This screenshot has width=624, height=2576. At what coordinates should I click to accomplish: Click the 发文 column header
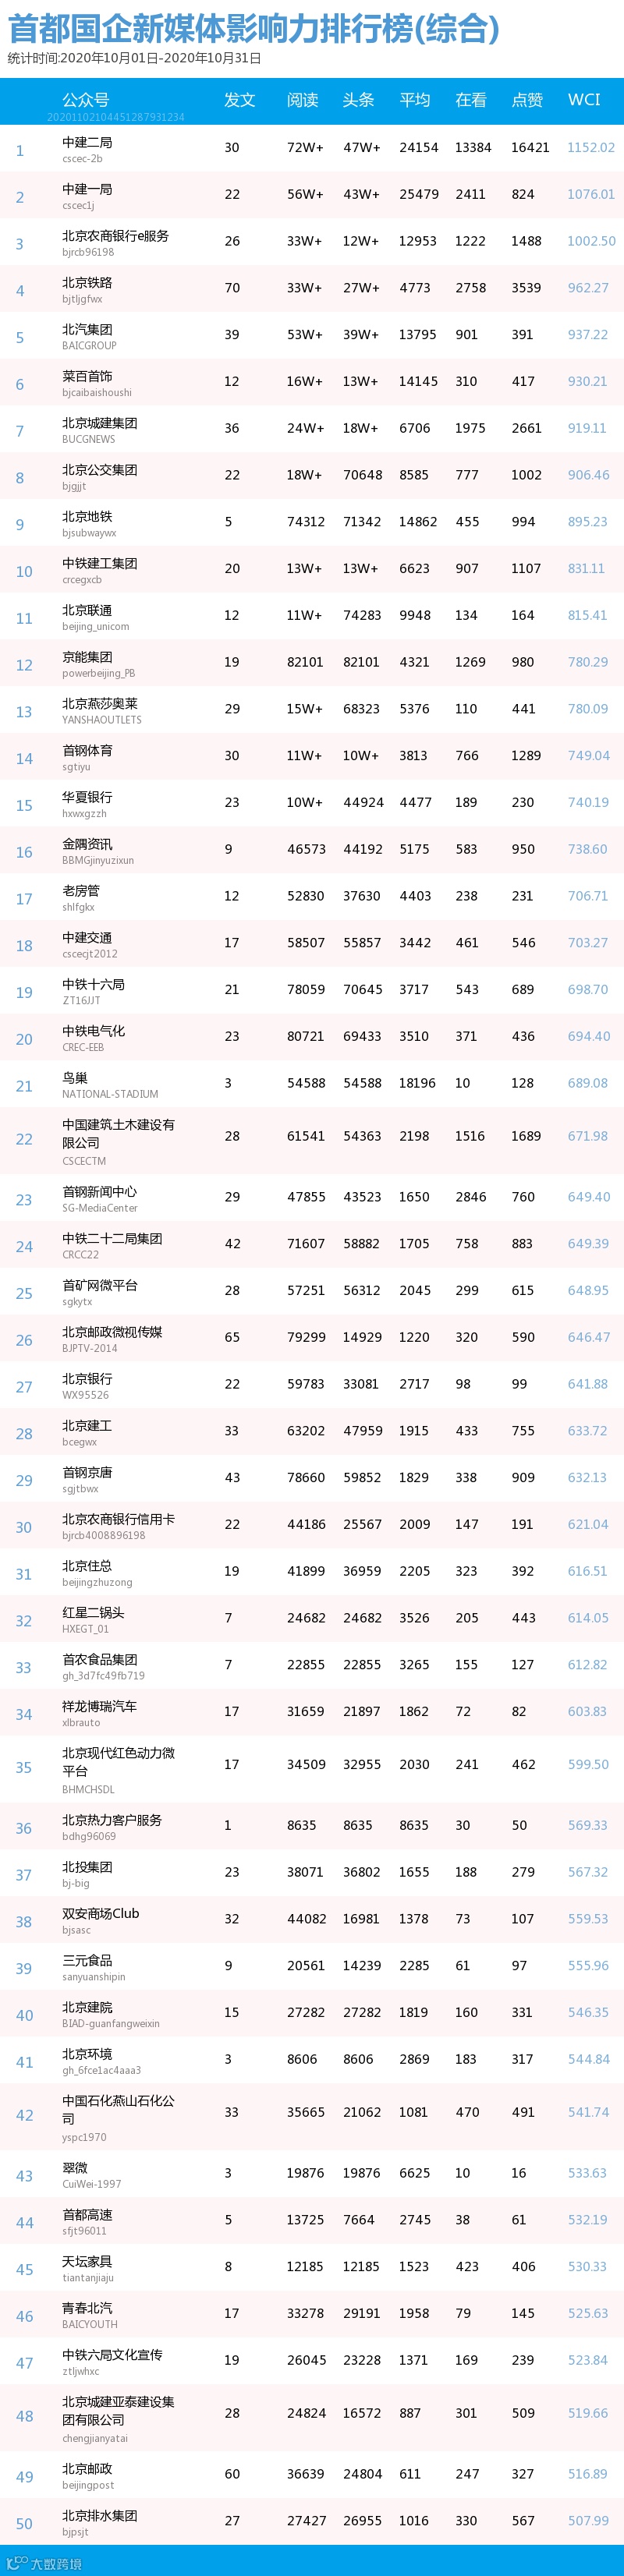(240, 100)
